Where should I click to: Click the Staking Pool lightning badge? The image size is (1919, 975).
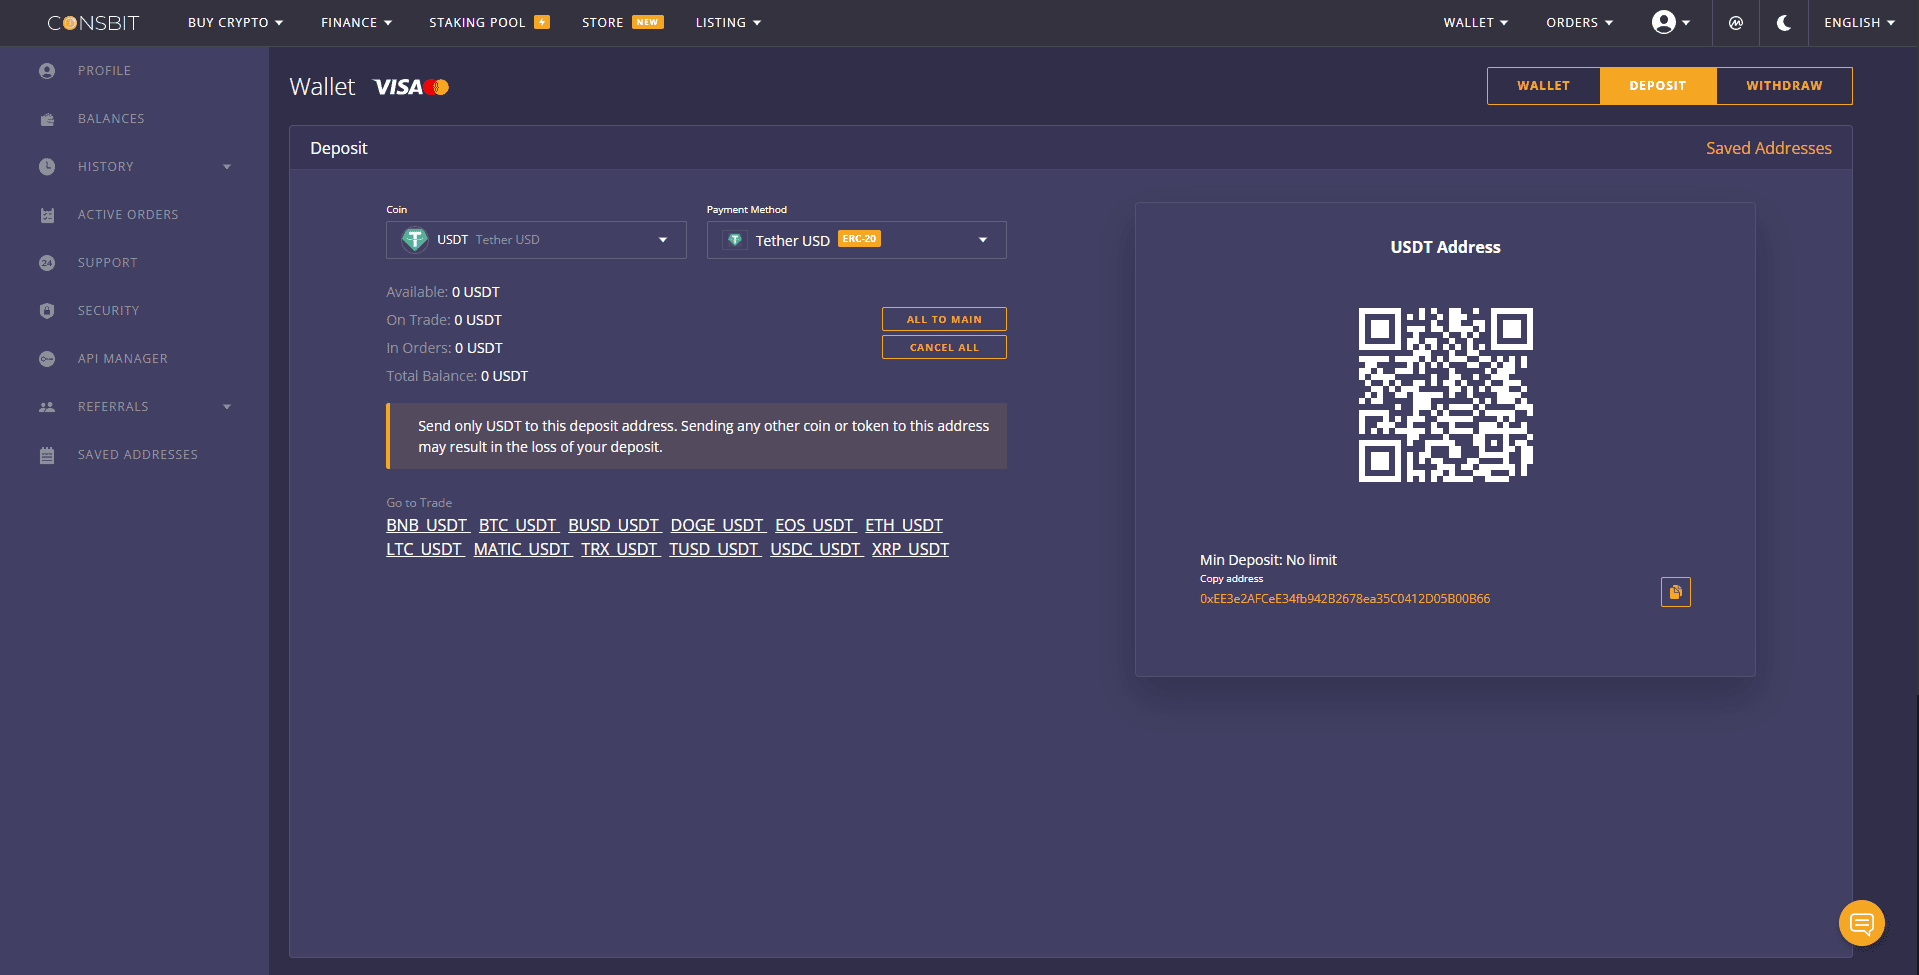pos(542,22)
